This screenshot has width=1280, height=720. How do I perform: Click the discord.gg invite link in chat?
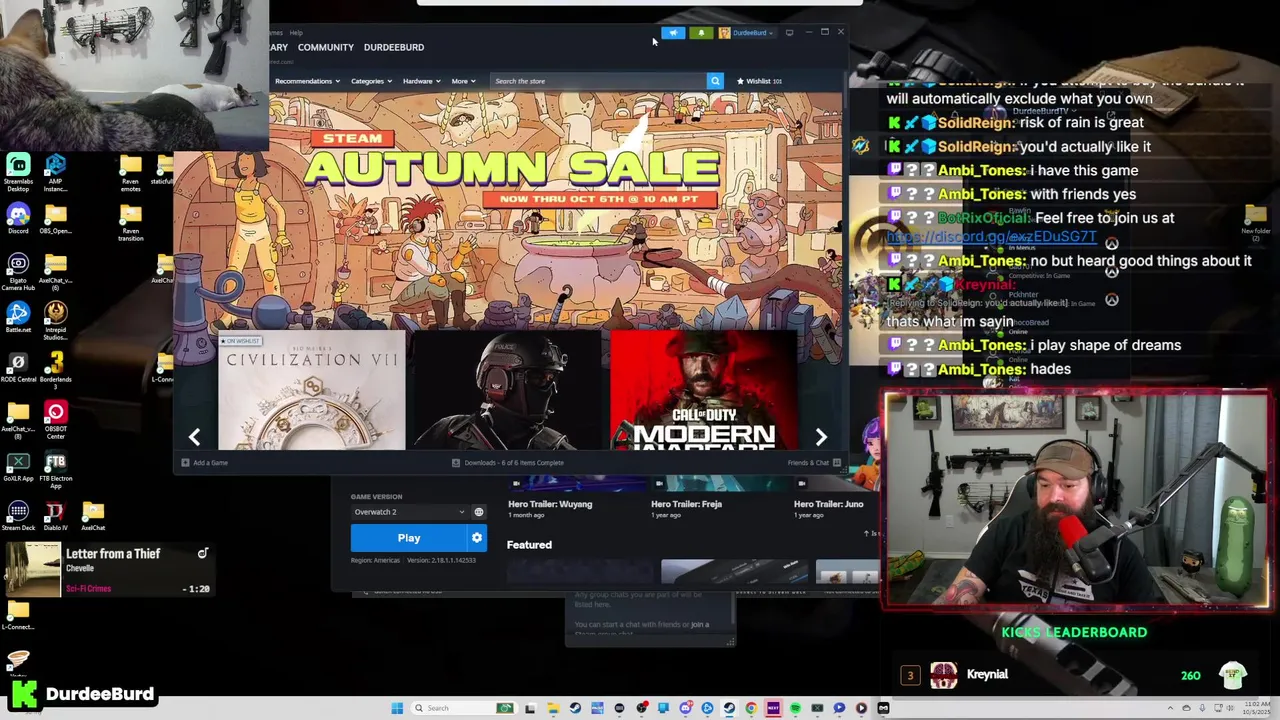[991, 237]
